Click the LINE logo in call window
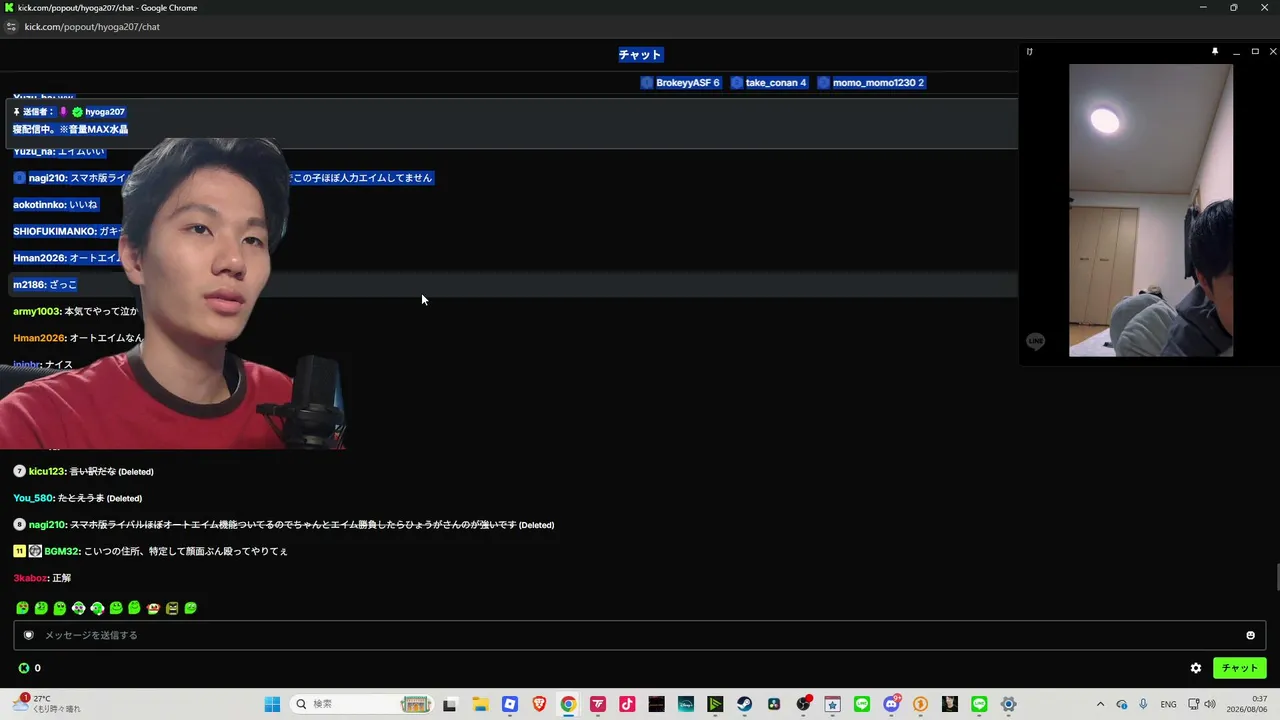1280x720 pixels. tap(1036, 341)
